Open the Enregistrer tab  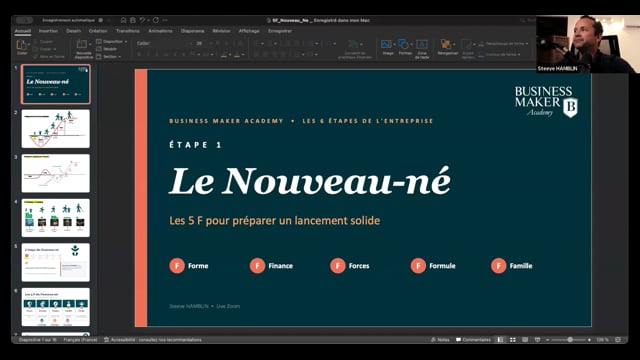(280, 31)
